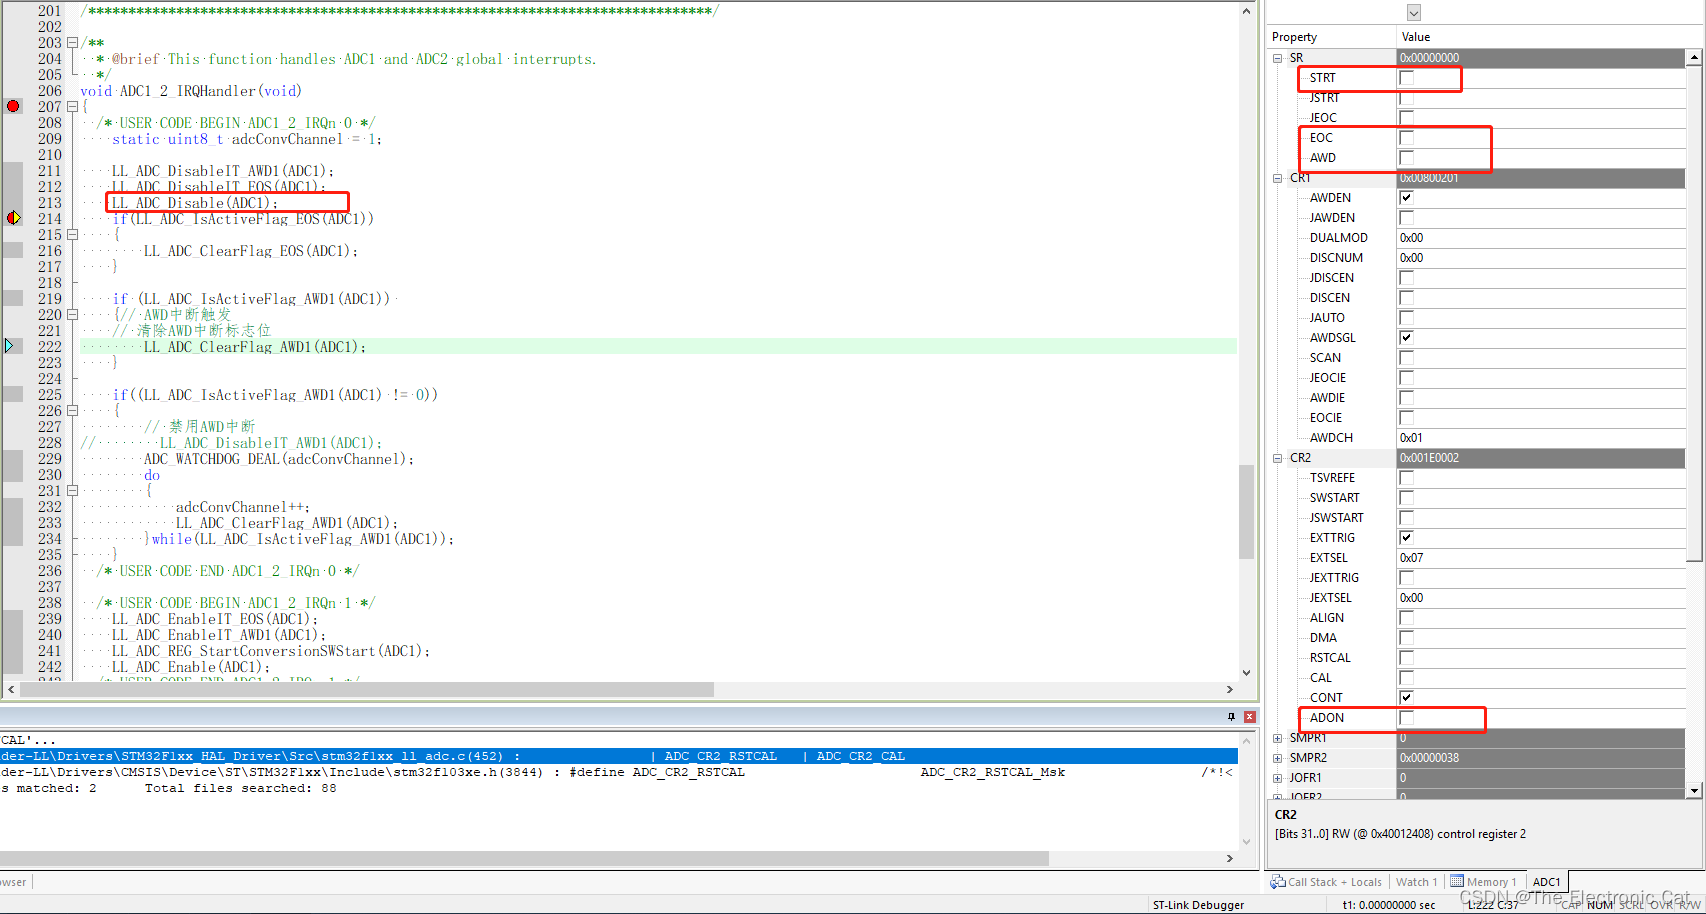
Task: Expand the SMPR2 register node
Action: (x=1277, y=758)
